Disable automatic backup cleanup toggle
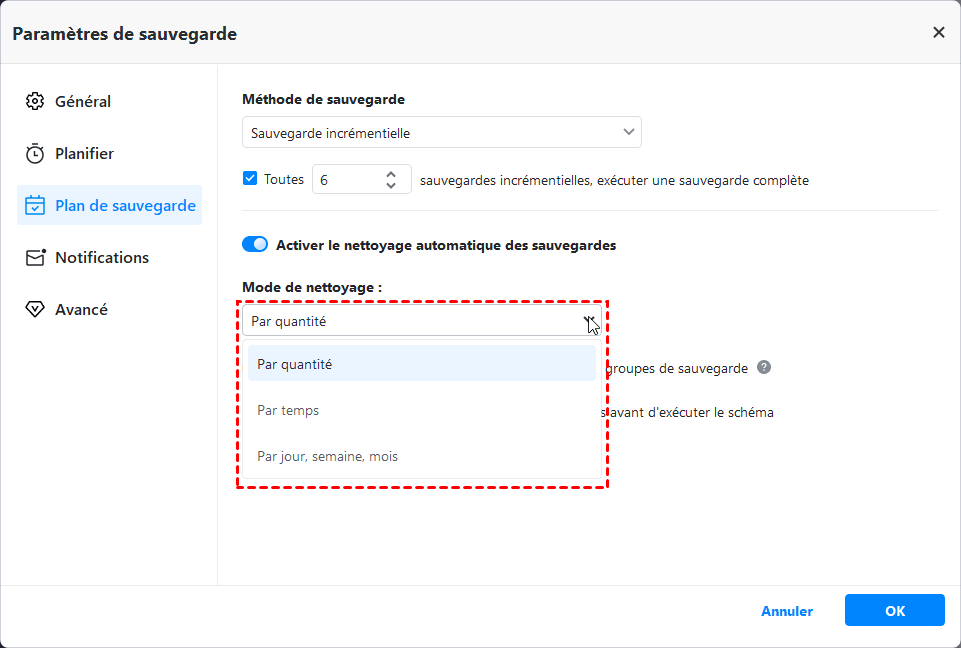Viewport: 961px width, 648px height. pos(255,244)
